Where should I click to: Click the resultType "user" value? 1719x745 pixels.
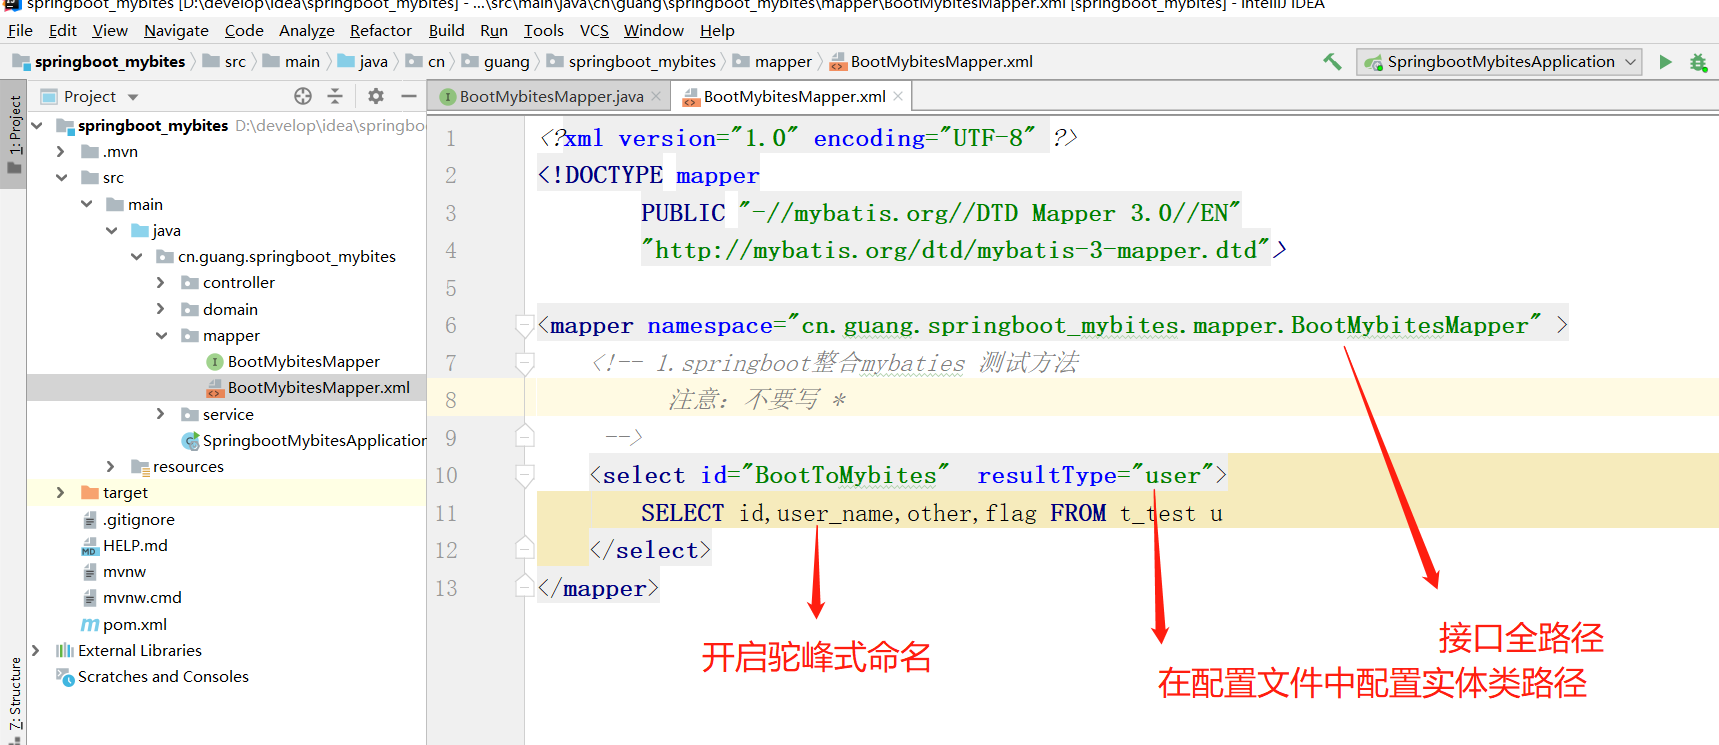pos(1172,475)
